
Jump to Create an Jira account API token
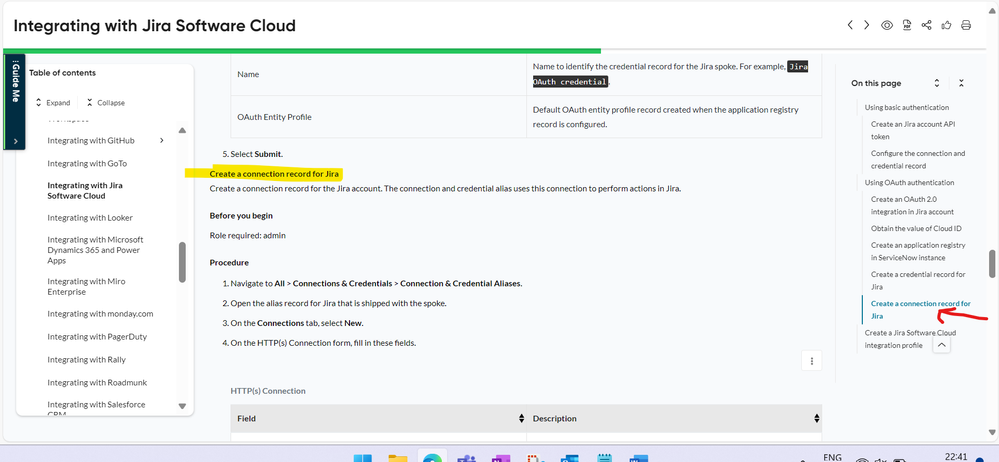[913, 130]
